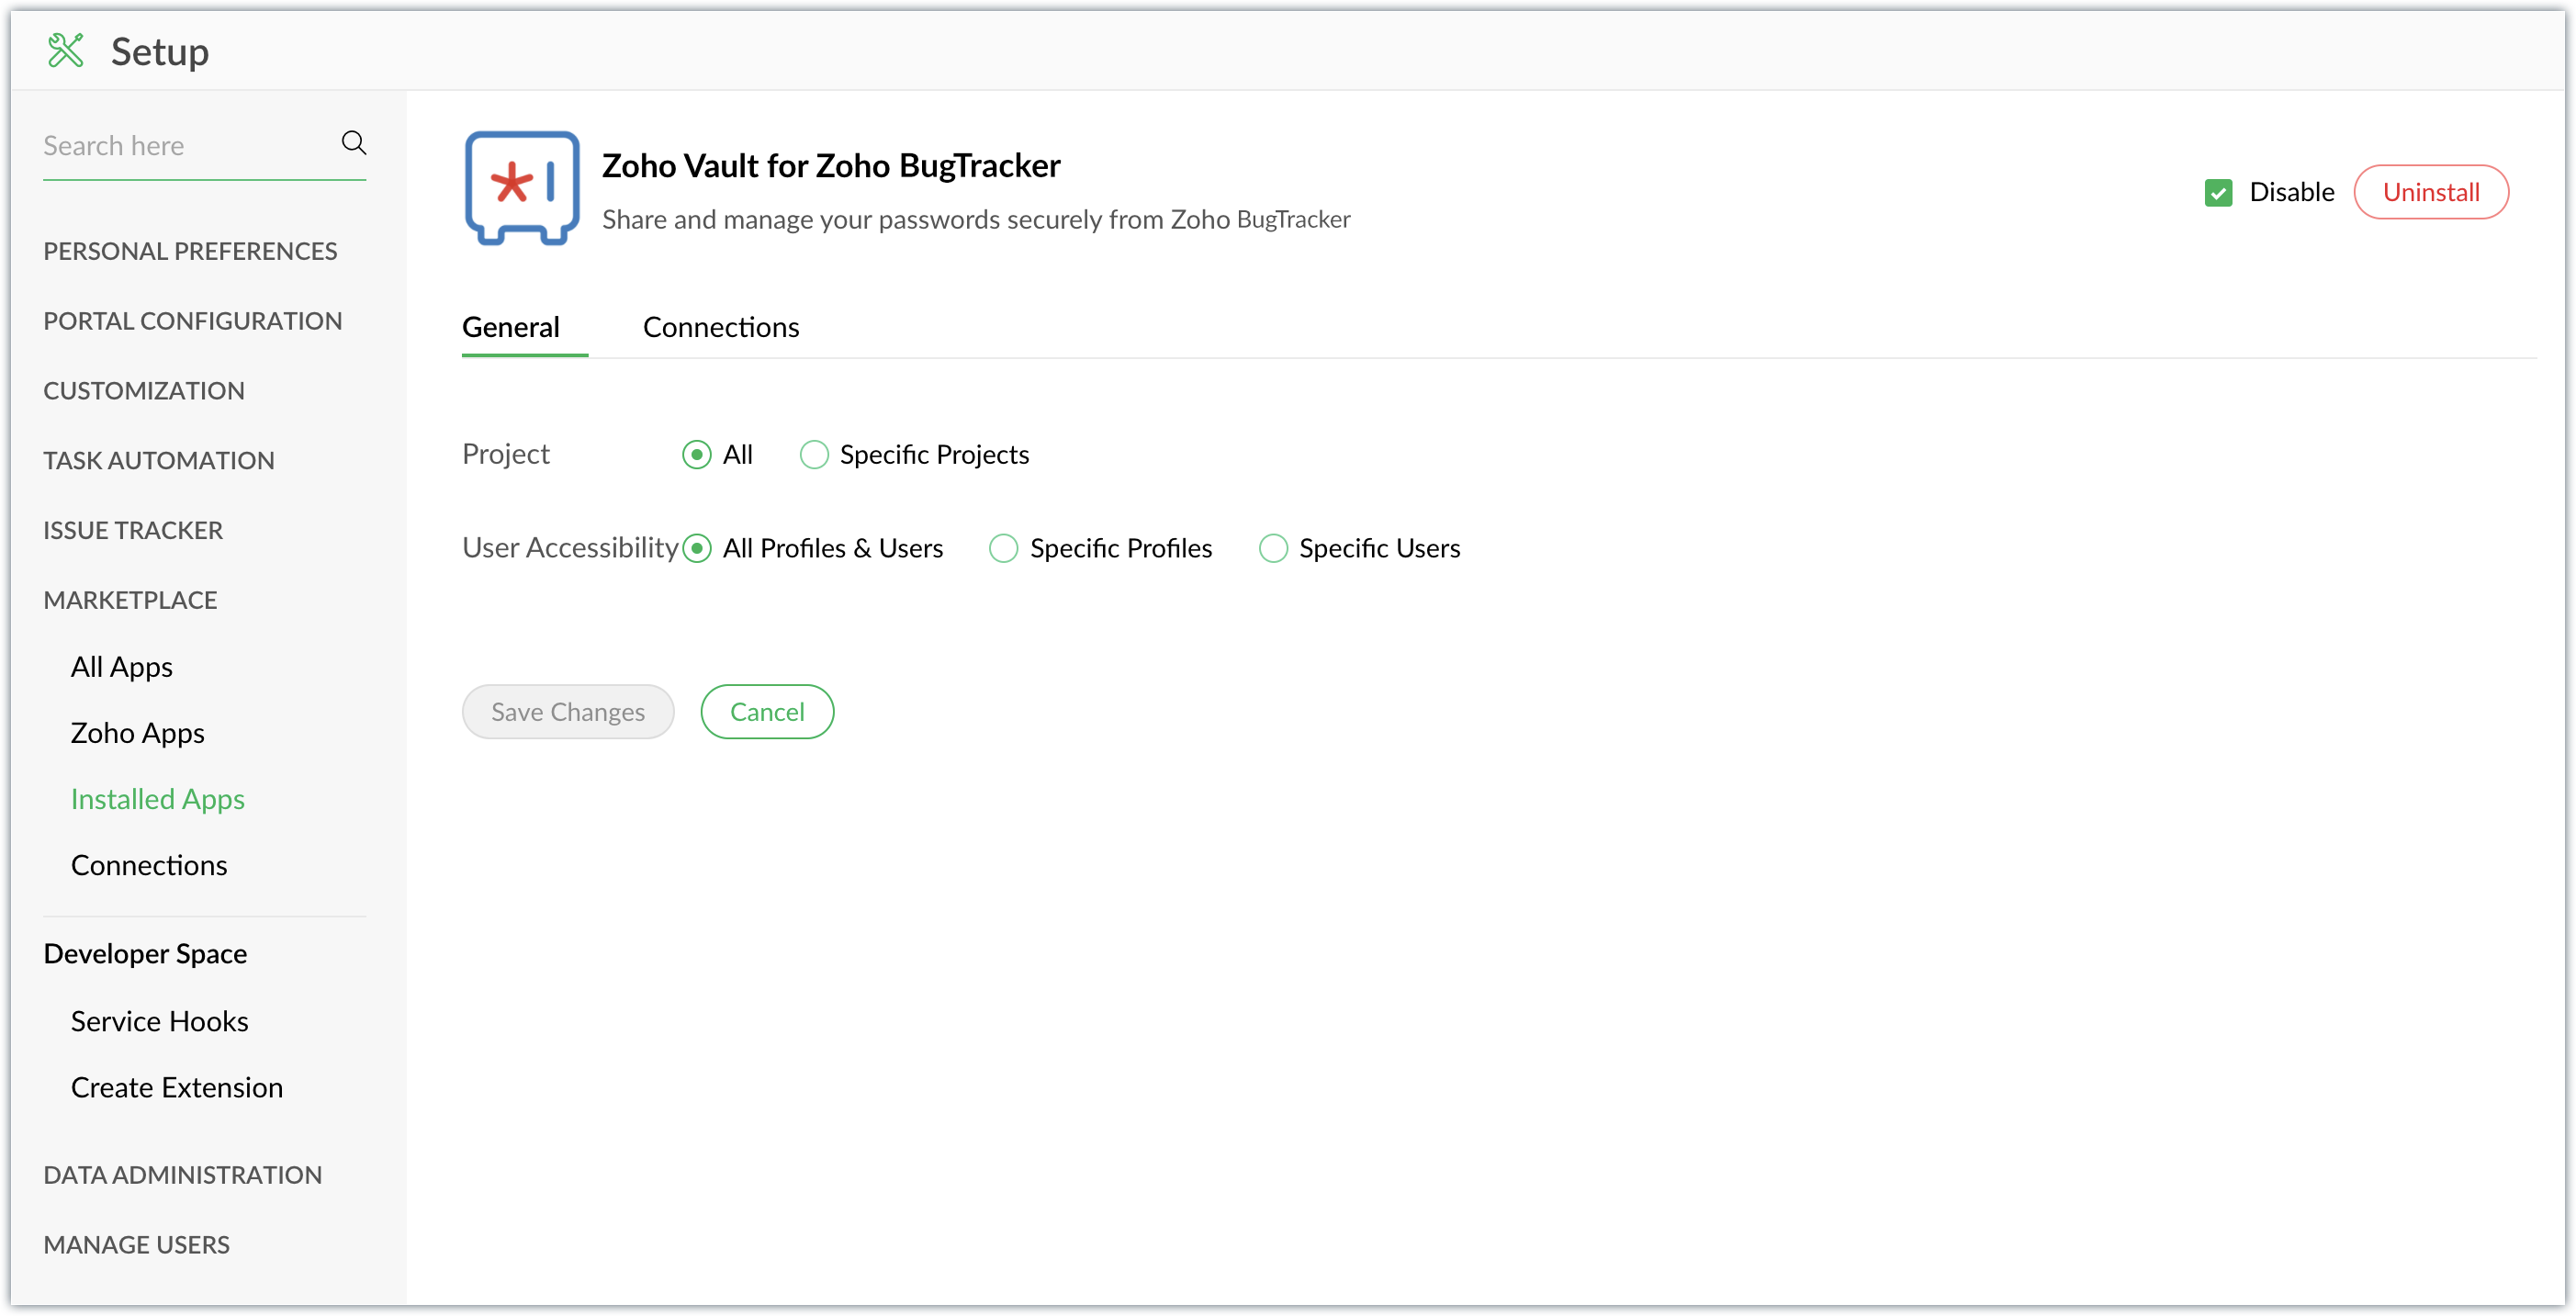
Task: Click the Setup wrench icon
Action: pyautogui.click(x=66, y=50)
